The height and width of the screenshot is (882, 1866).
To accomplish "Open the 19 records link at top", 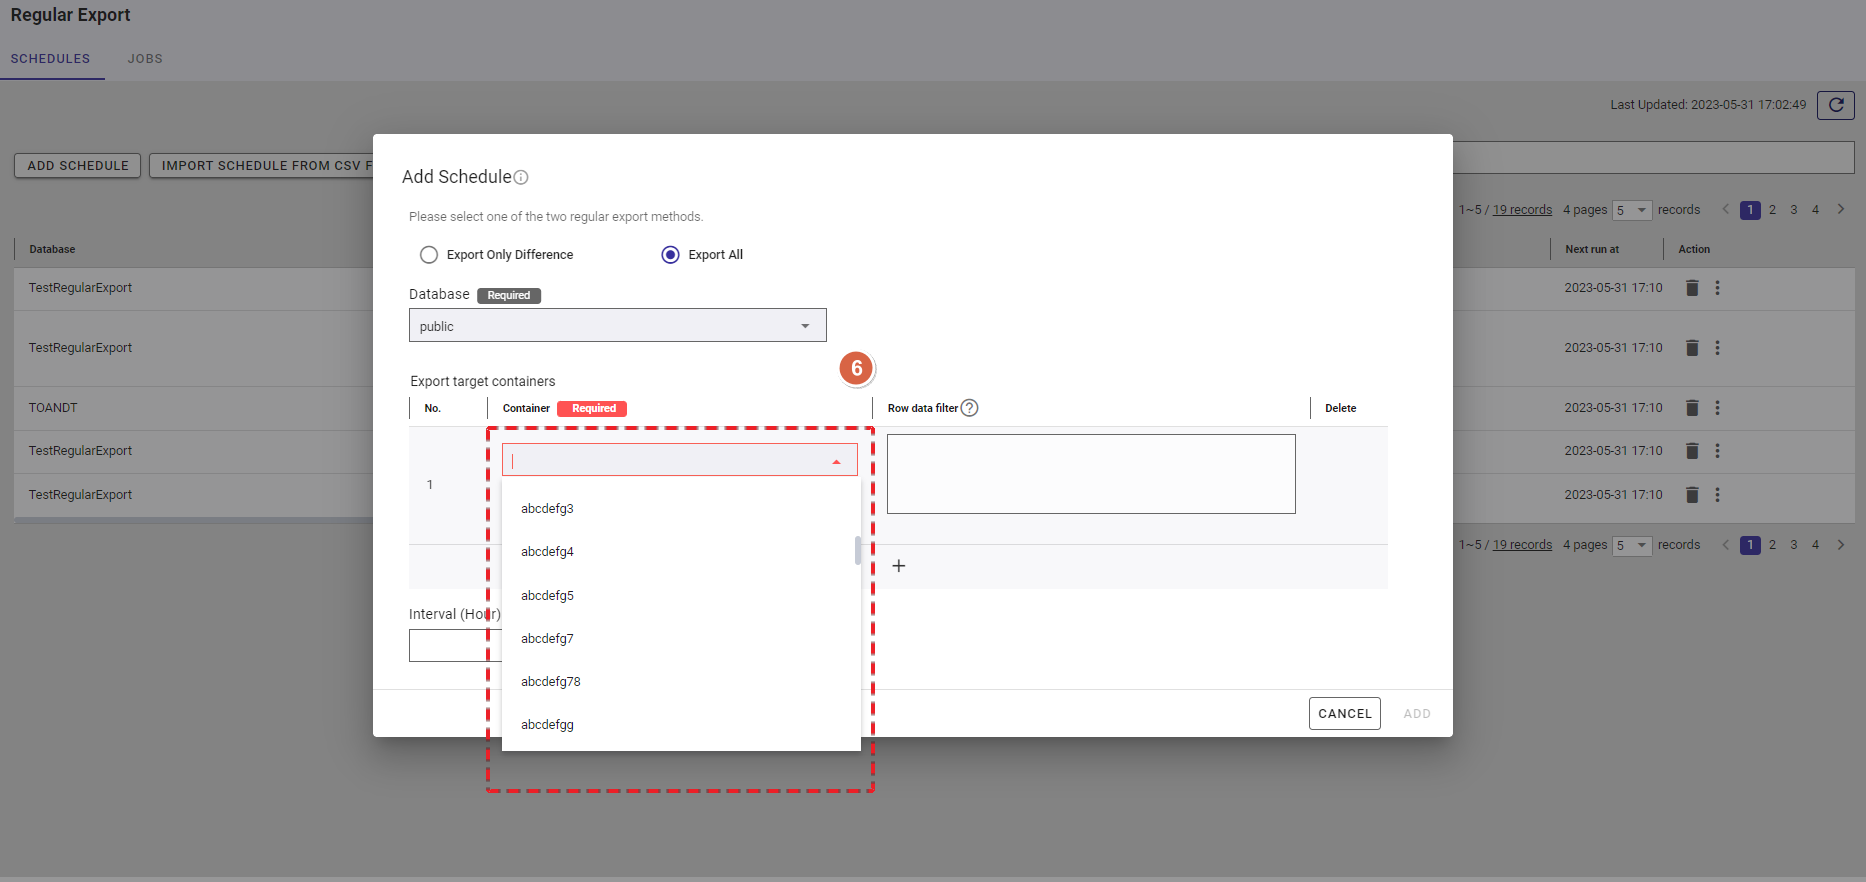I will coord(1522,210).
